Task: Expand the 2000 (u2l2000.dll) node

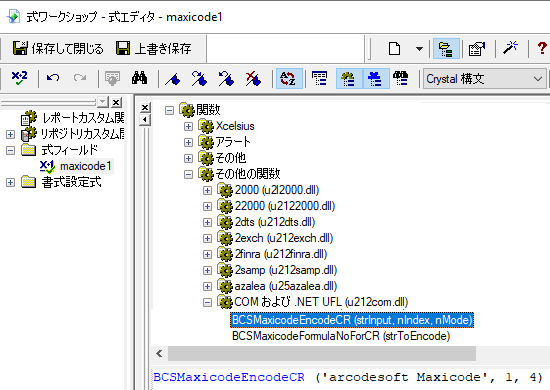Action: [207, 190]
